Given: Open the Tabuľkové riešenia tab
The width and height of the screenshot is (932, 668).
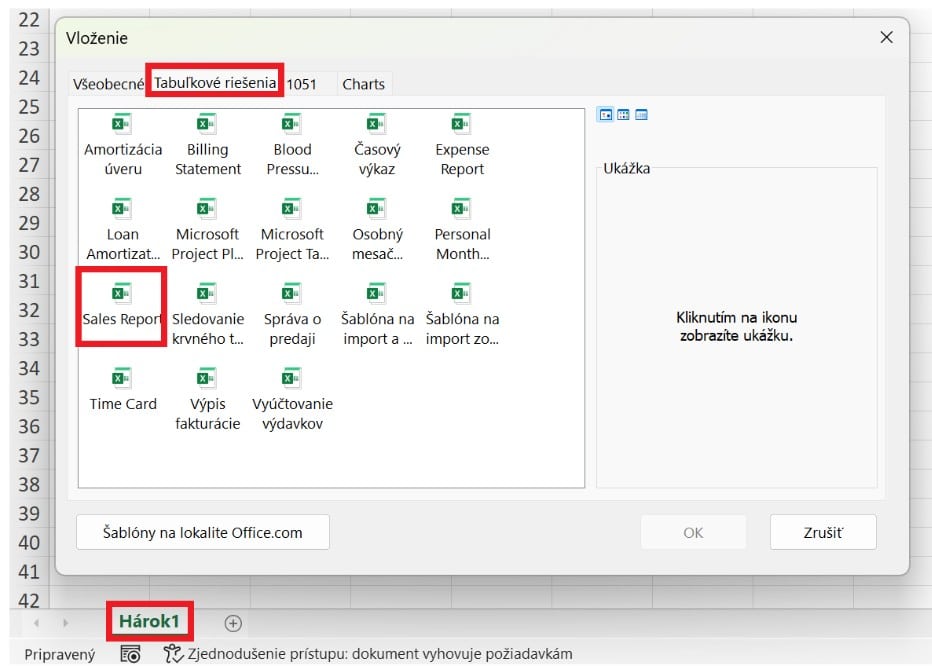Looking at the screenshot, I should [215, 82].
